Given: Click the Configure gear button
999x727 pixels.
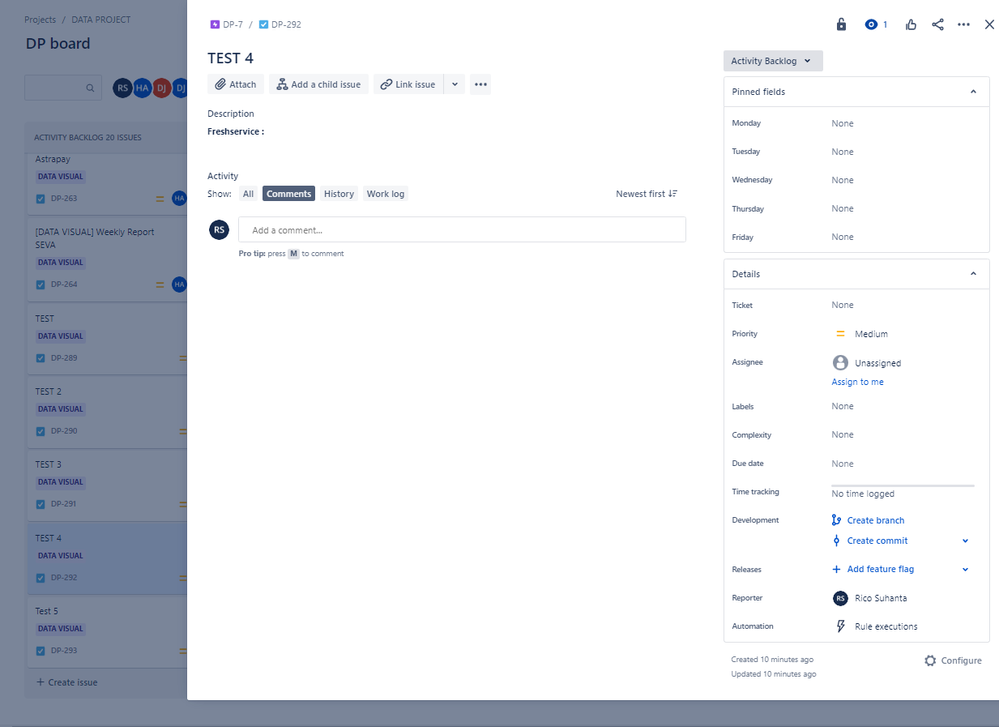Looking at the screenshot, I should [952, 661].
